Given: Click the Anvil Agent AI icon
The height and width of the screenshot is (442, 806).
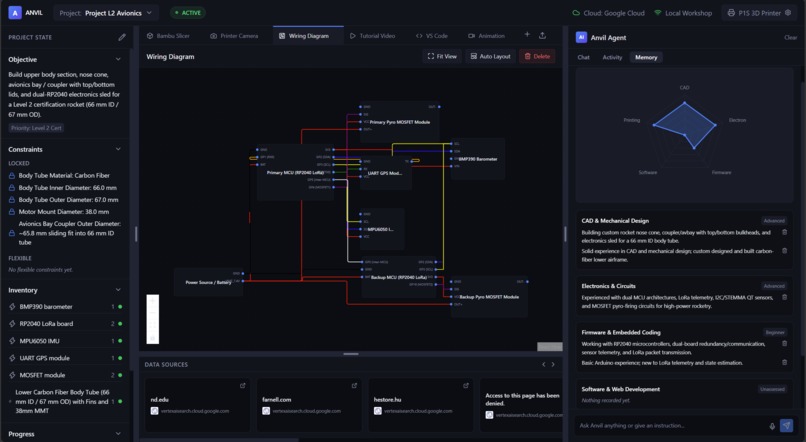Looking at the screenshot, I should click(581, 37).
